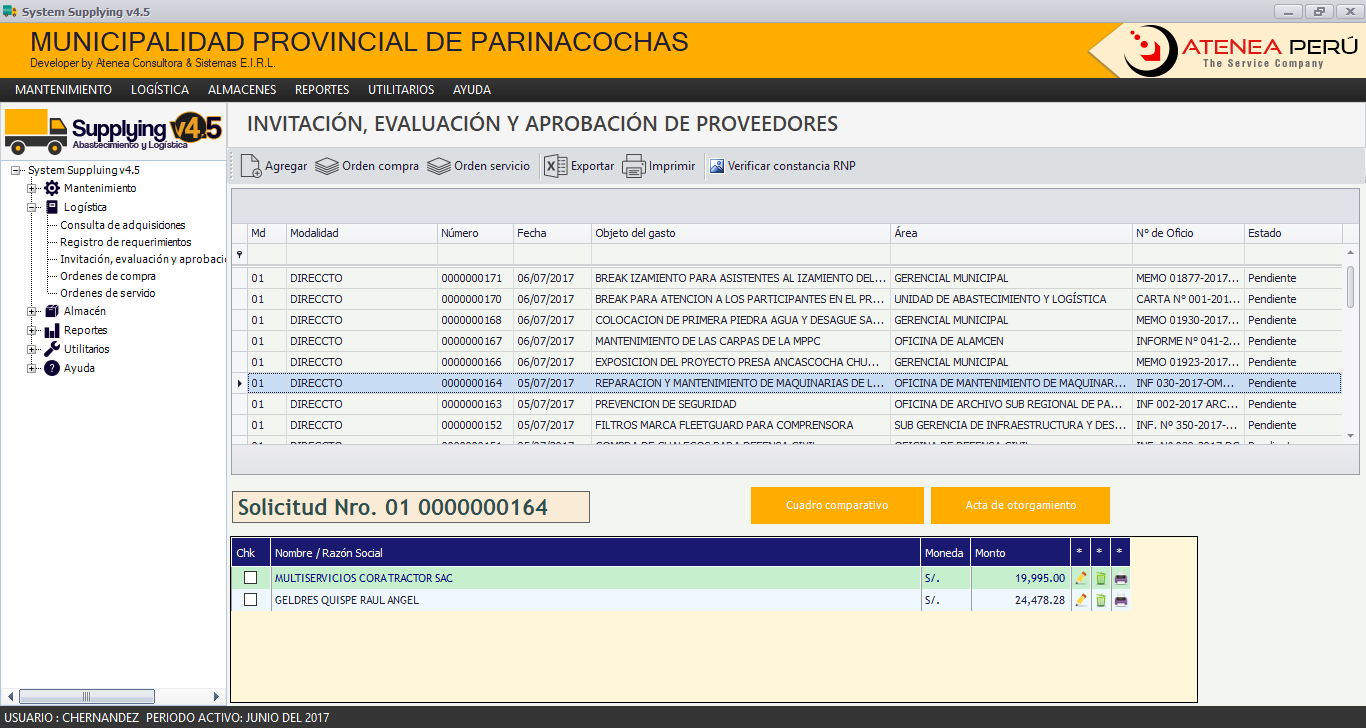Screen dimensions: 1366x728
Task: Export the list with the Exportar icon
Action: click(555, 166)
